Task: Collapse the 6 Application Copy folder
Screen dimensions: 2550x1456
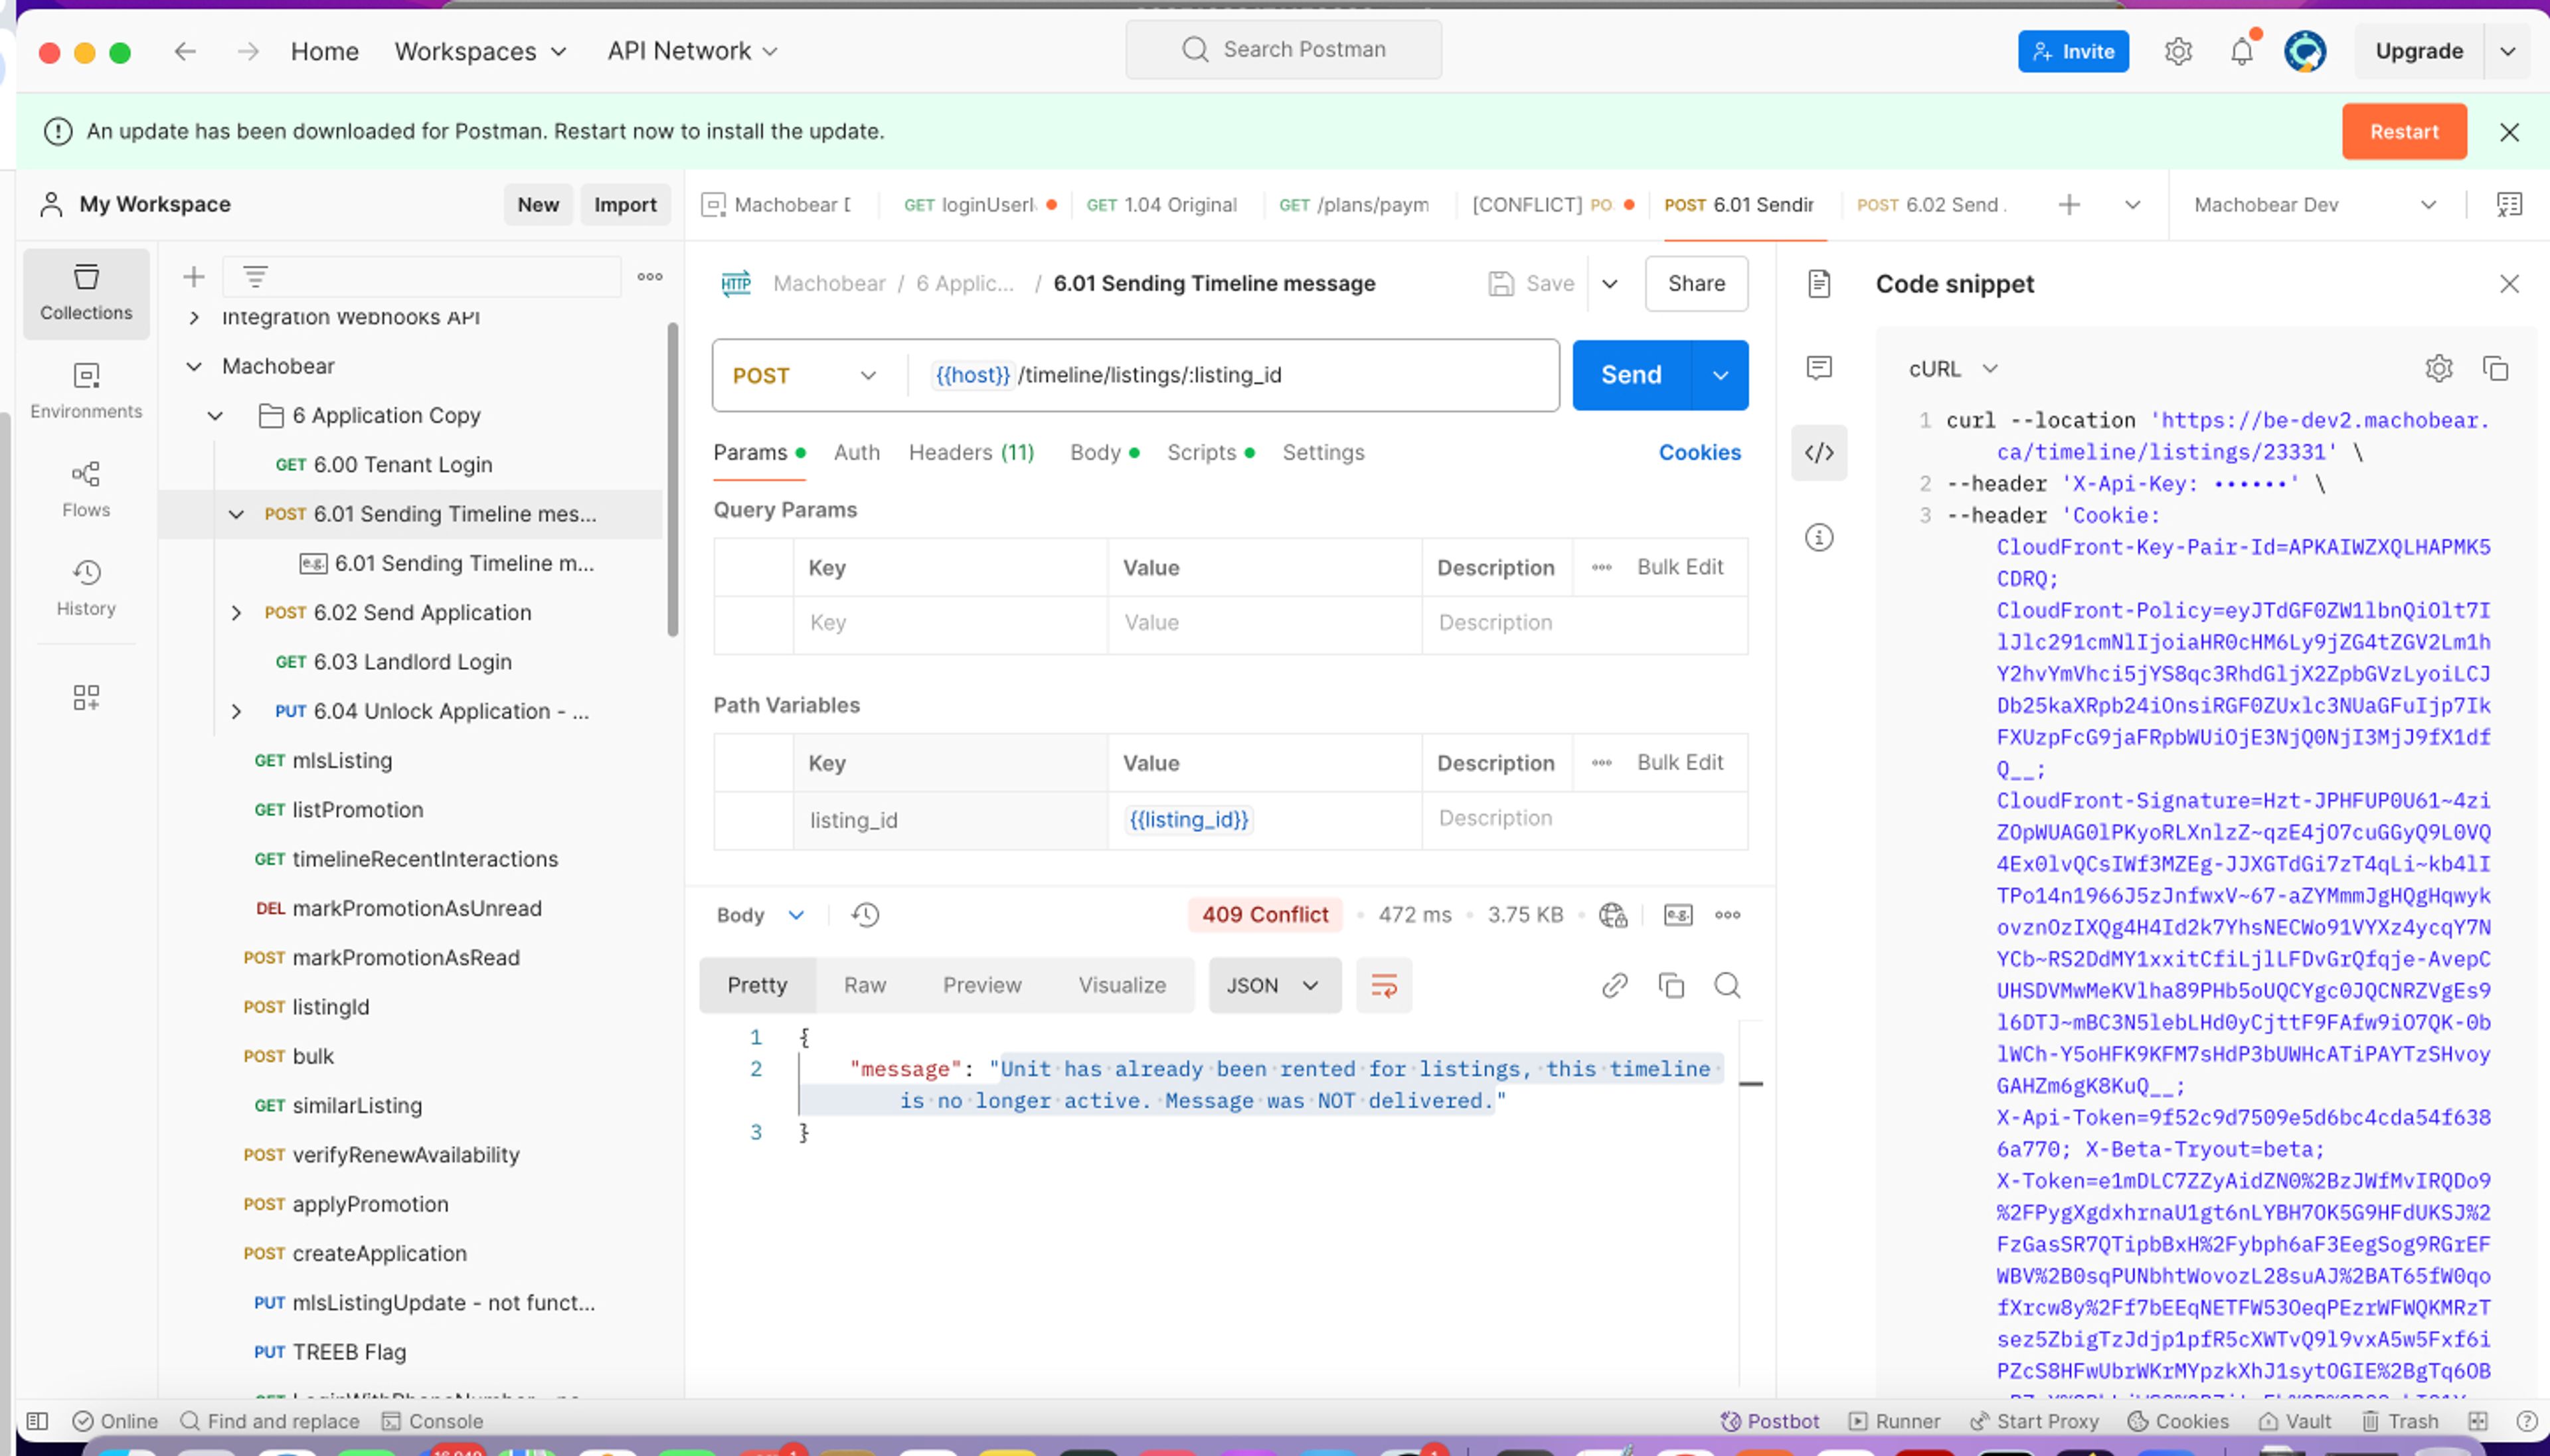Action: coord(215,415)
